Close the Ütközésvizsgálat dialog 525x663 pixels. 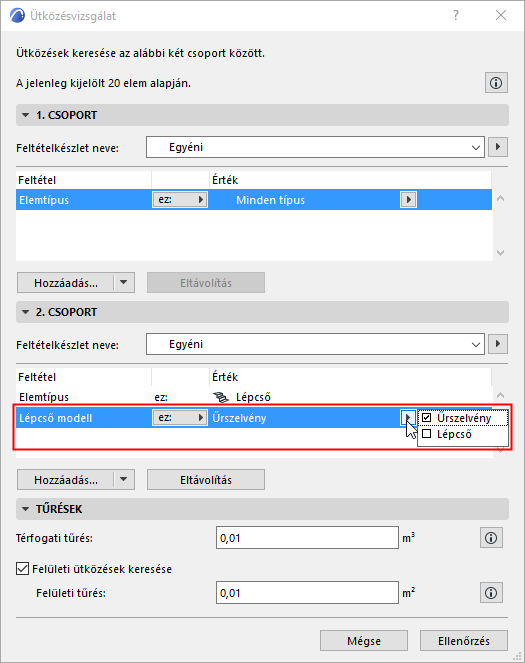tap(501, 15)
